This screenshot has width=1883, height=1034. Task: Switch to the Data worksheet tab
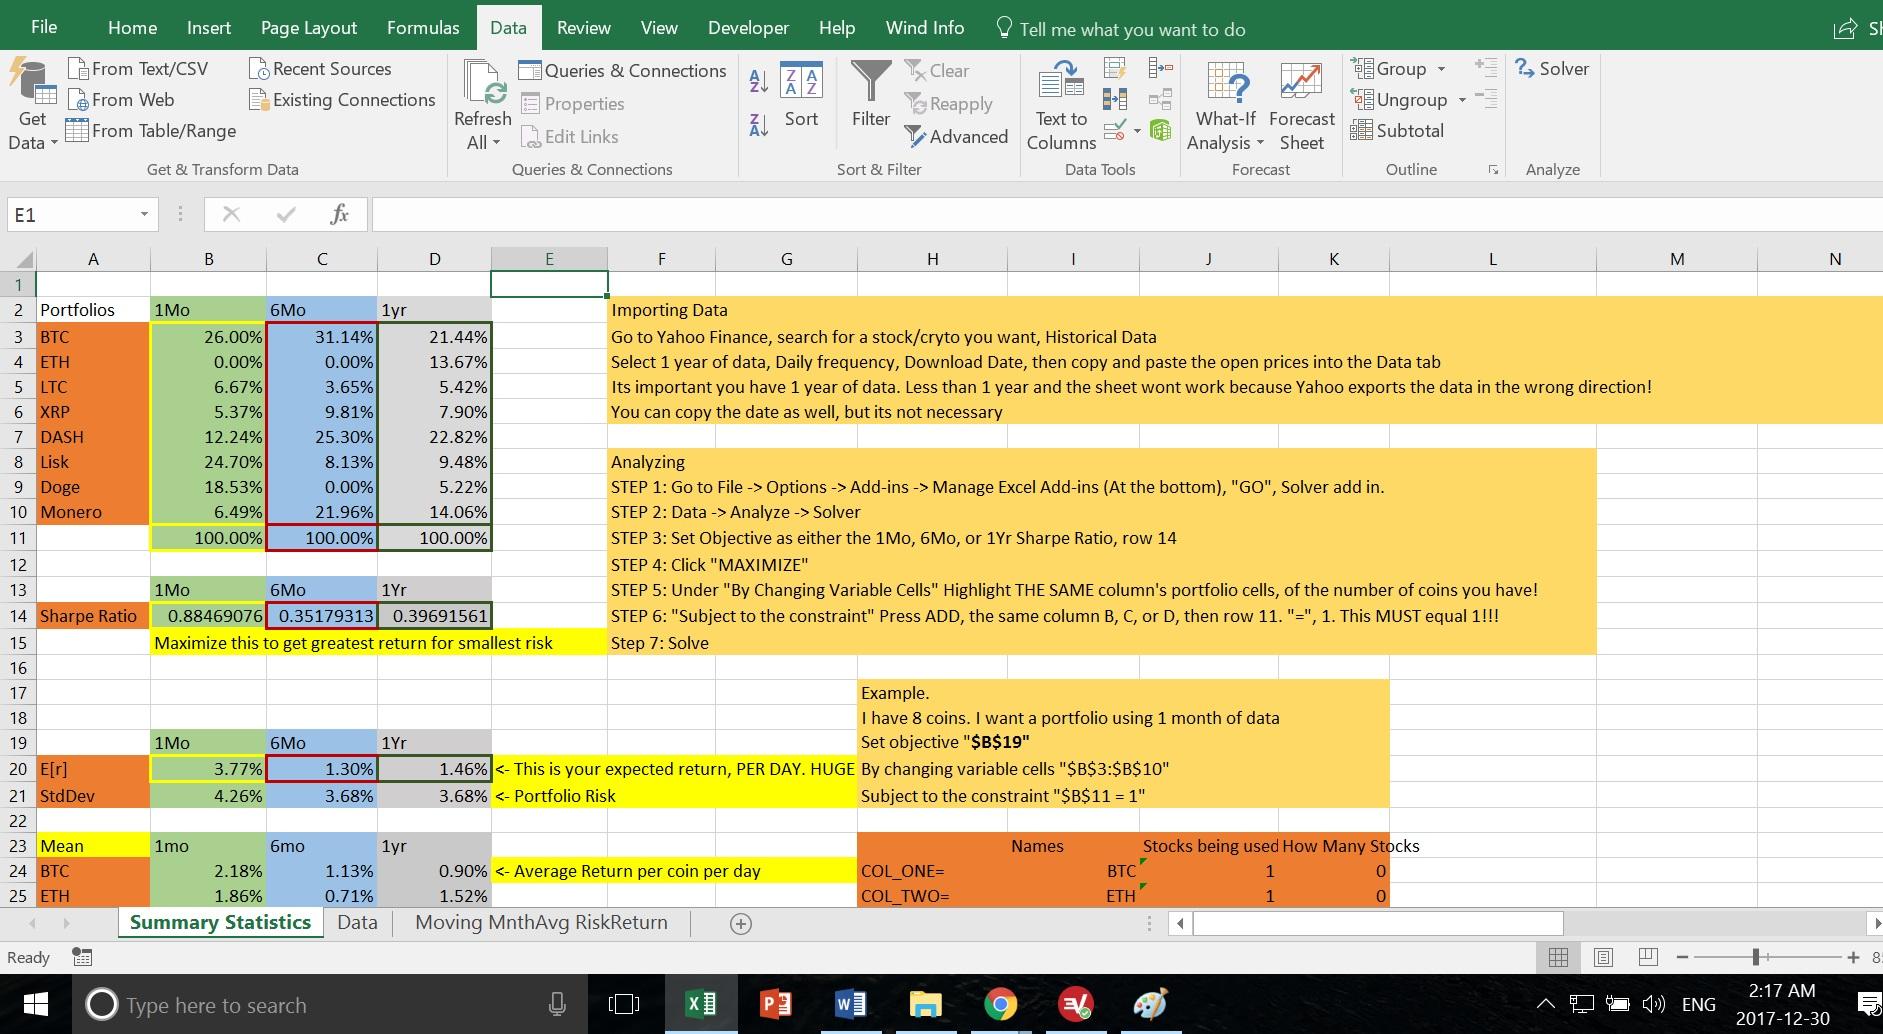357,922
